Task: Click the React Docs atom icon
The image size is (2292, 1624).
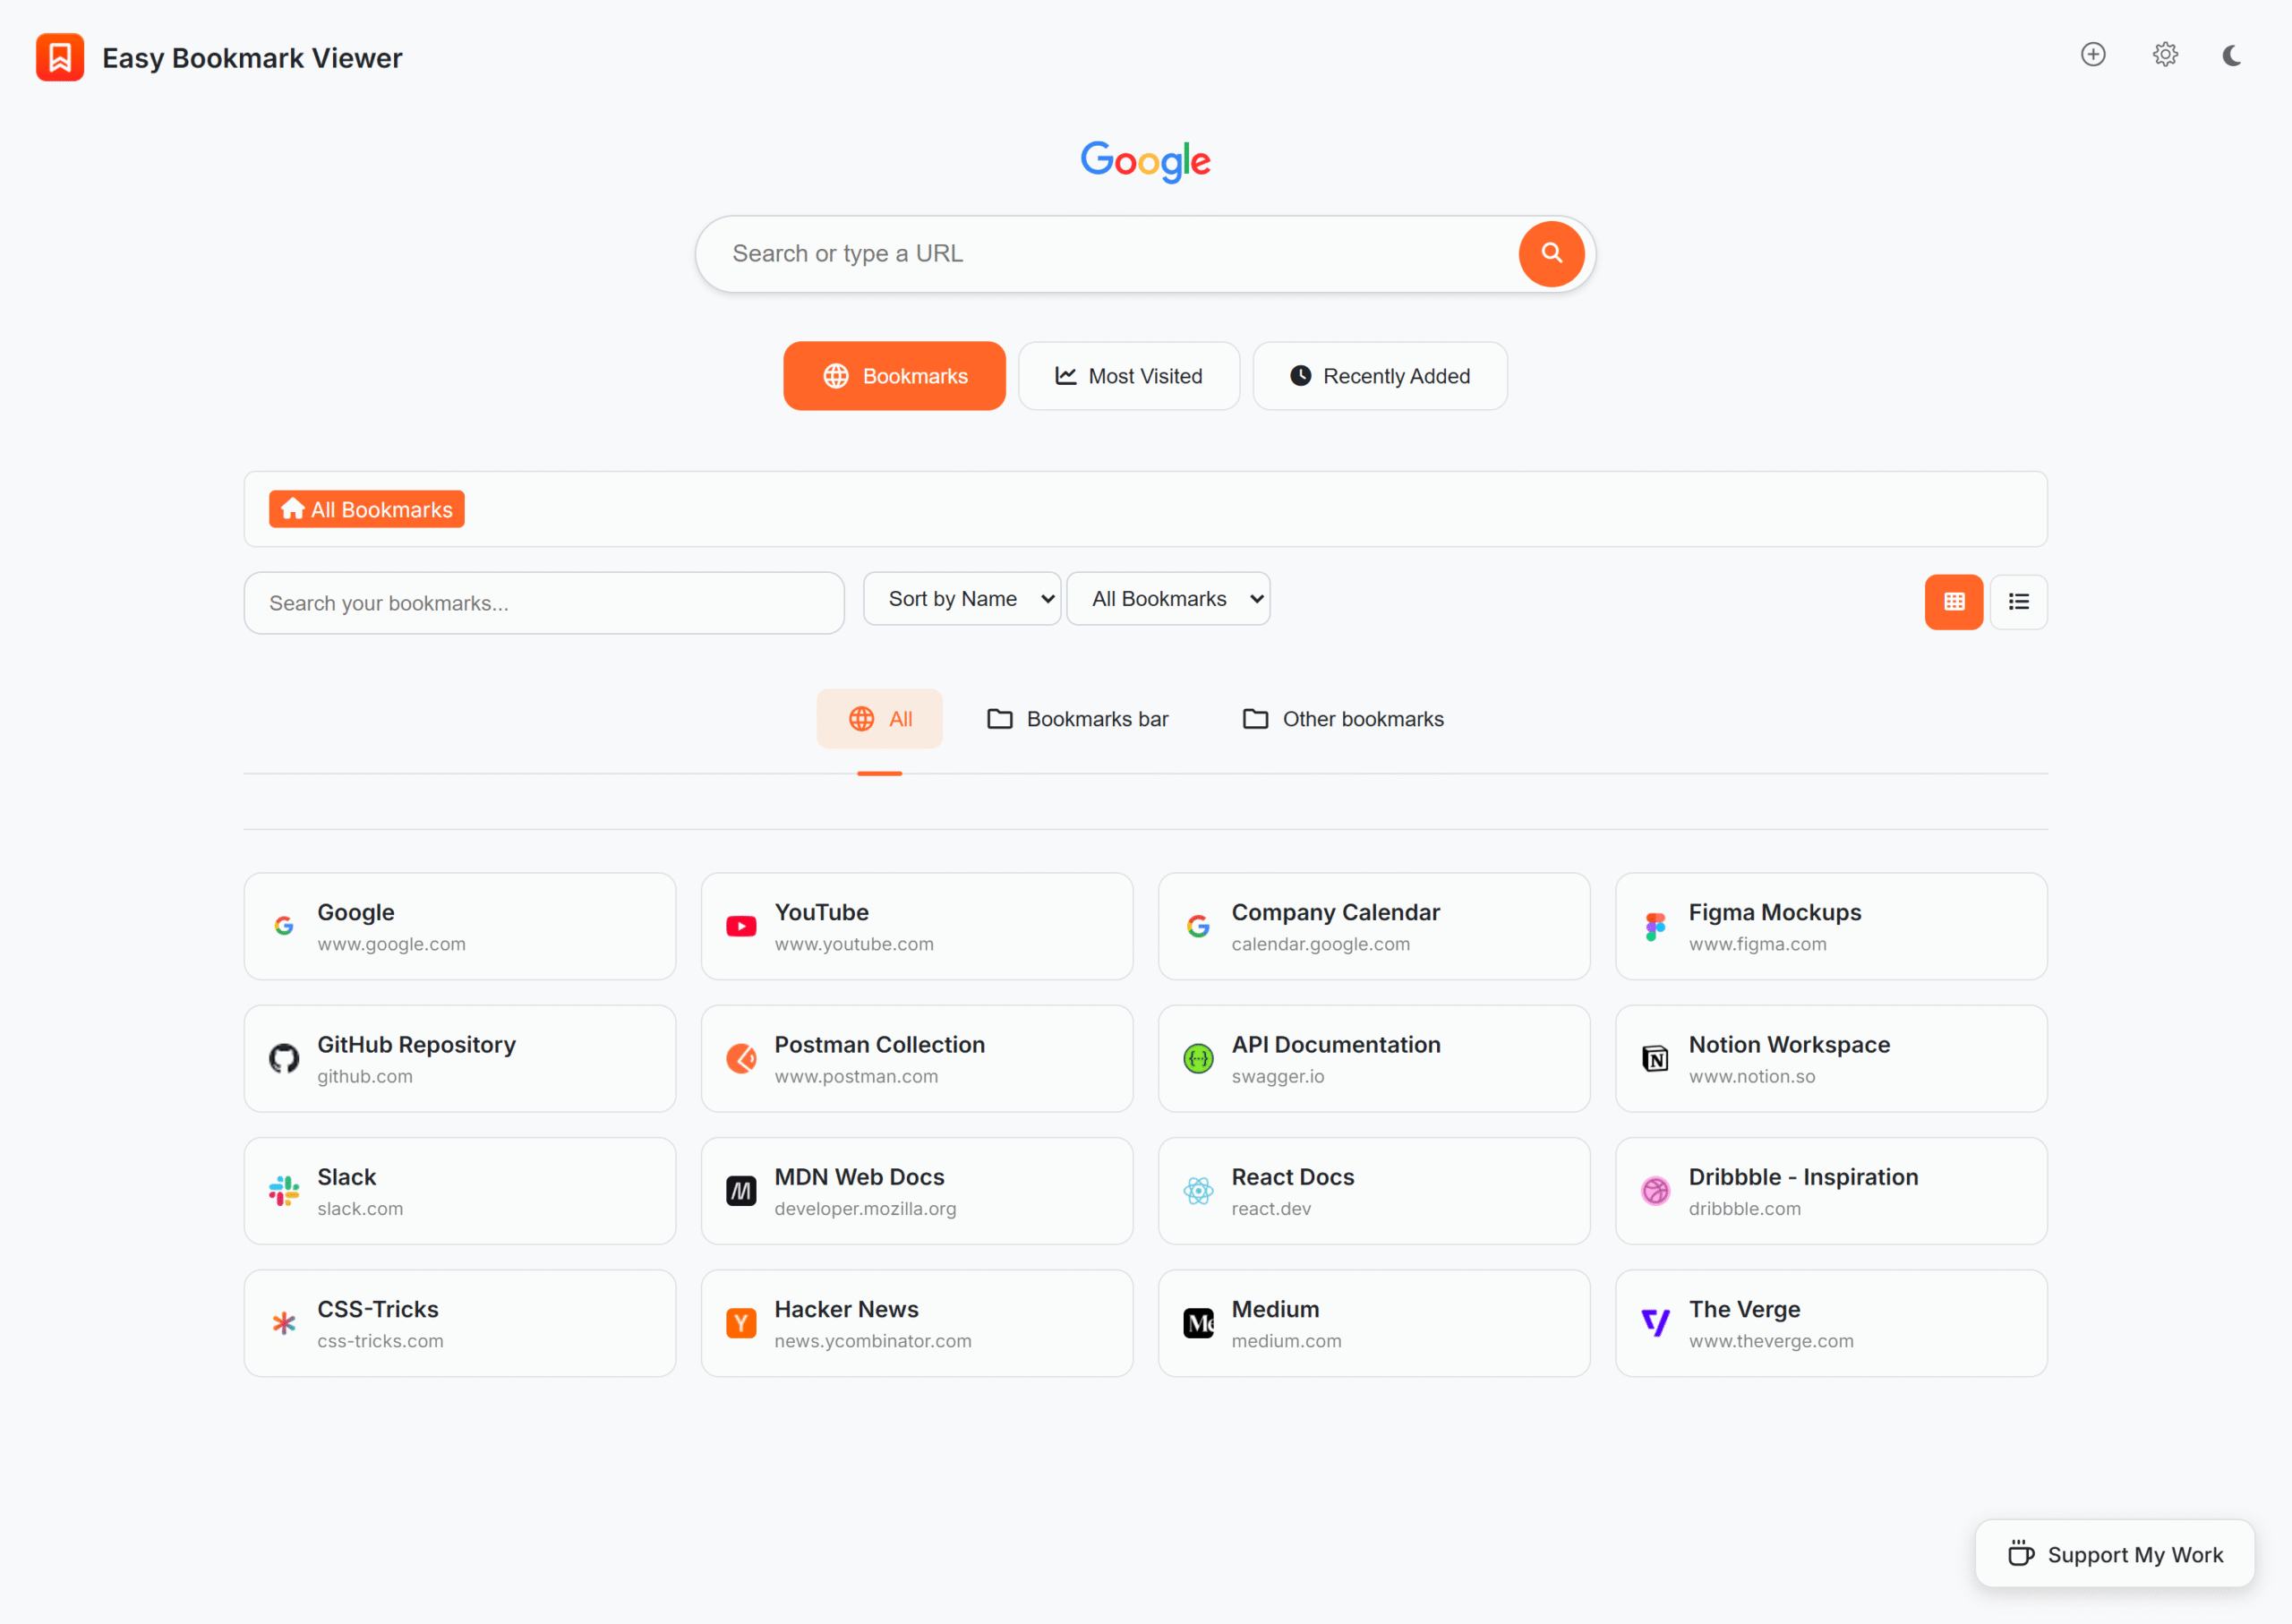Action: 1198,1191
